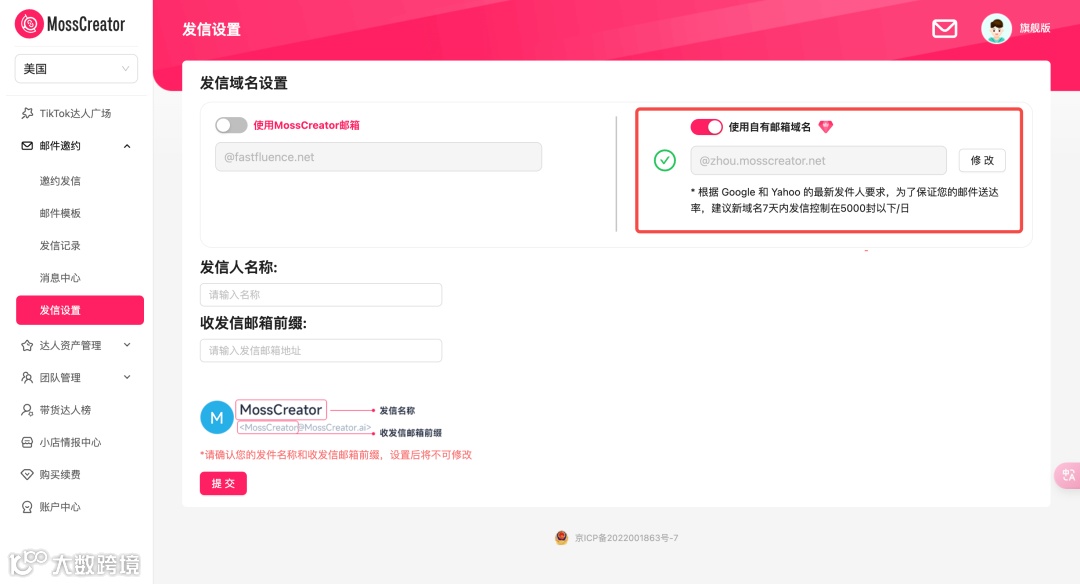
Task: Click the pink diamond premium icon
Action: (825, 127)
